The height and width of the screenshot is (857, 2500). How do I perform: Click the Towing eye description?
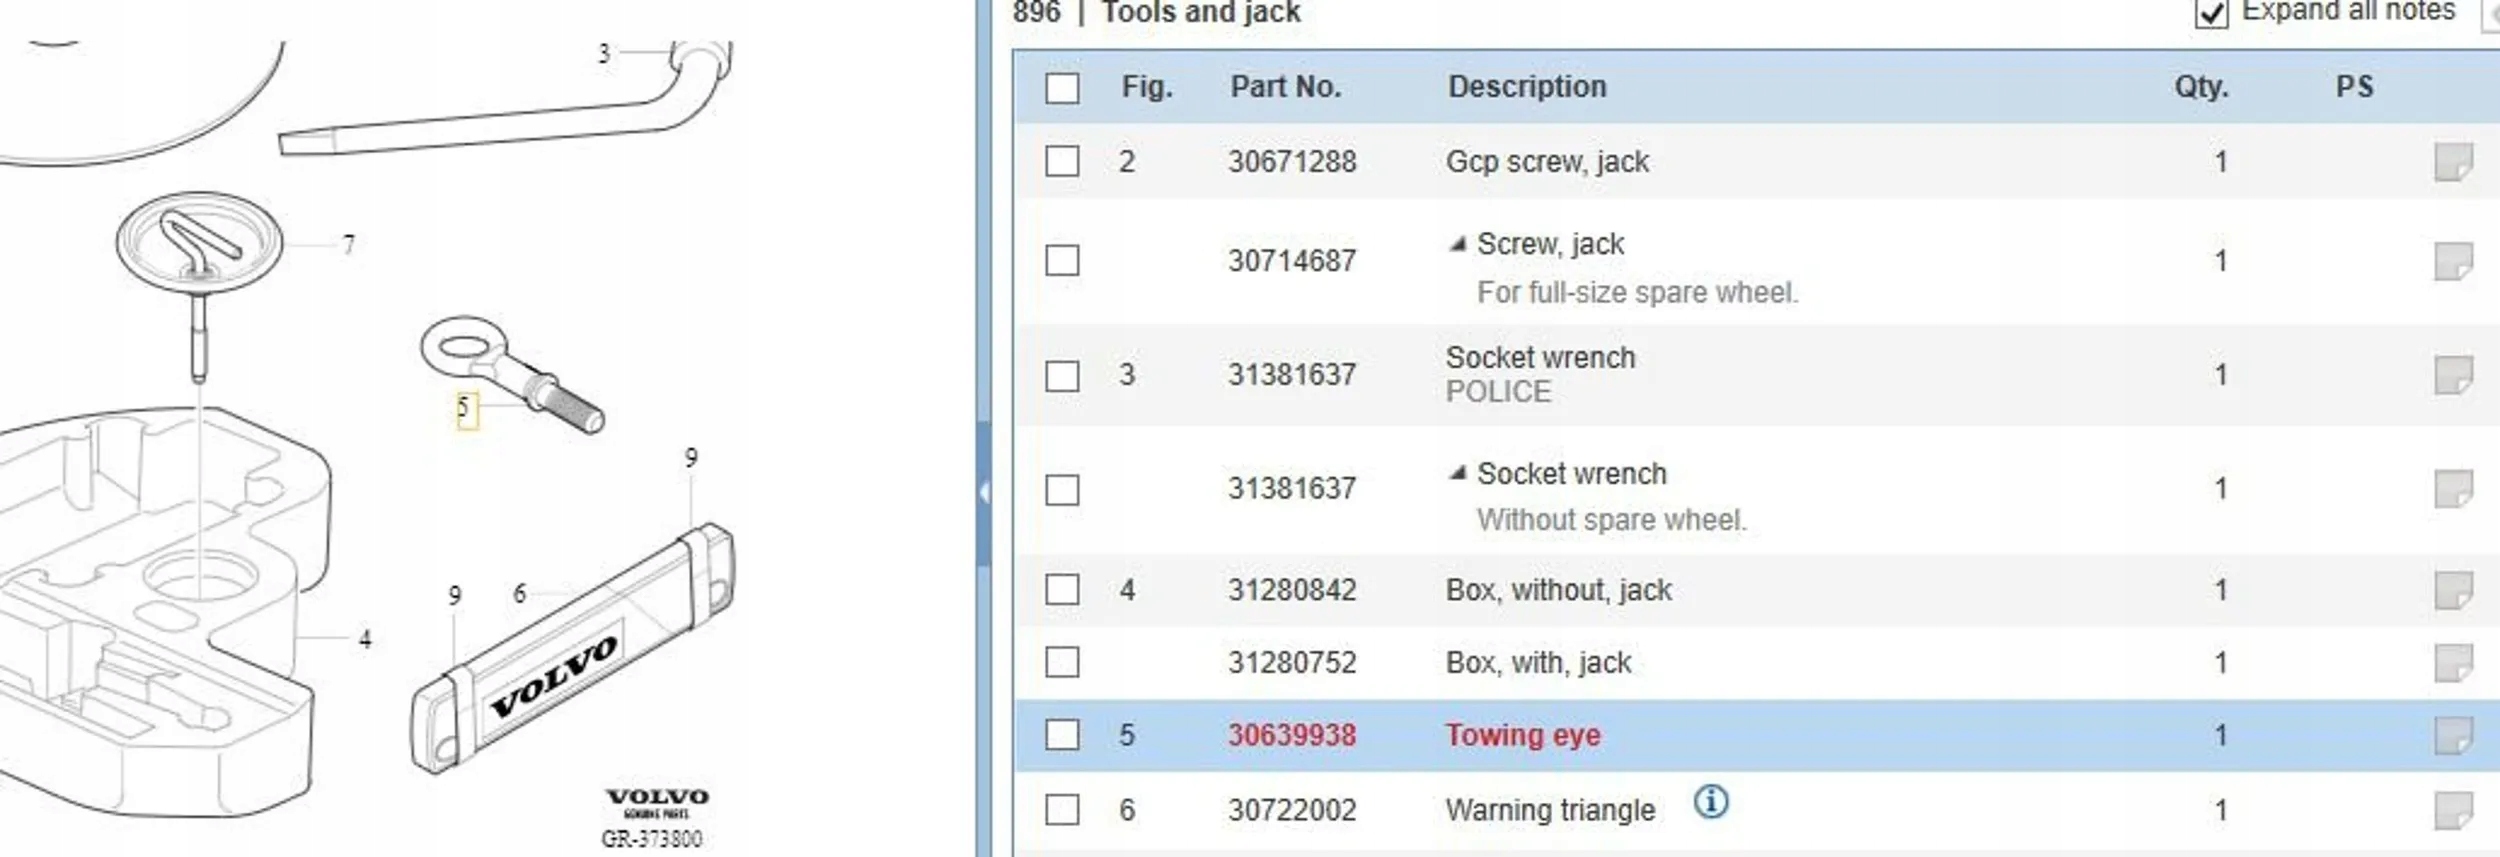tap(1523, 736)
